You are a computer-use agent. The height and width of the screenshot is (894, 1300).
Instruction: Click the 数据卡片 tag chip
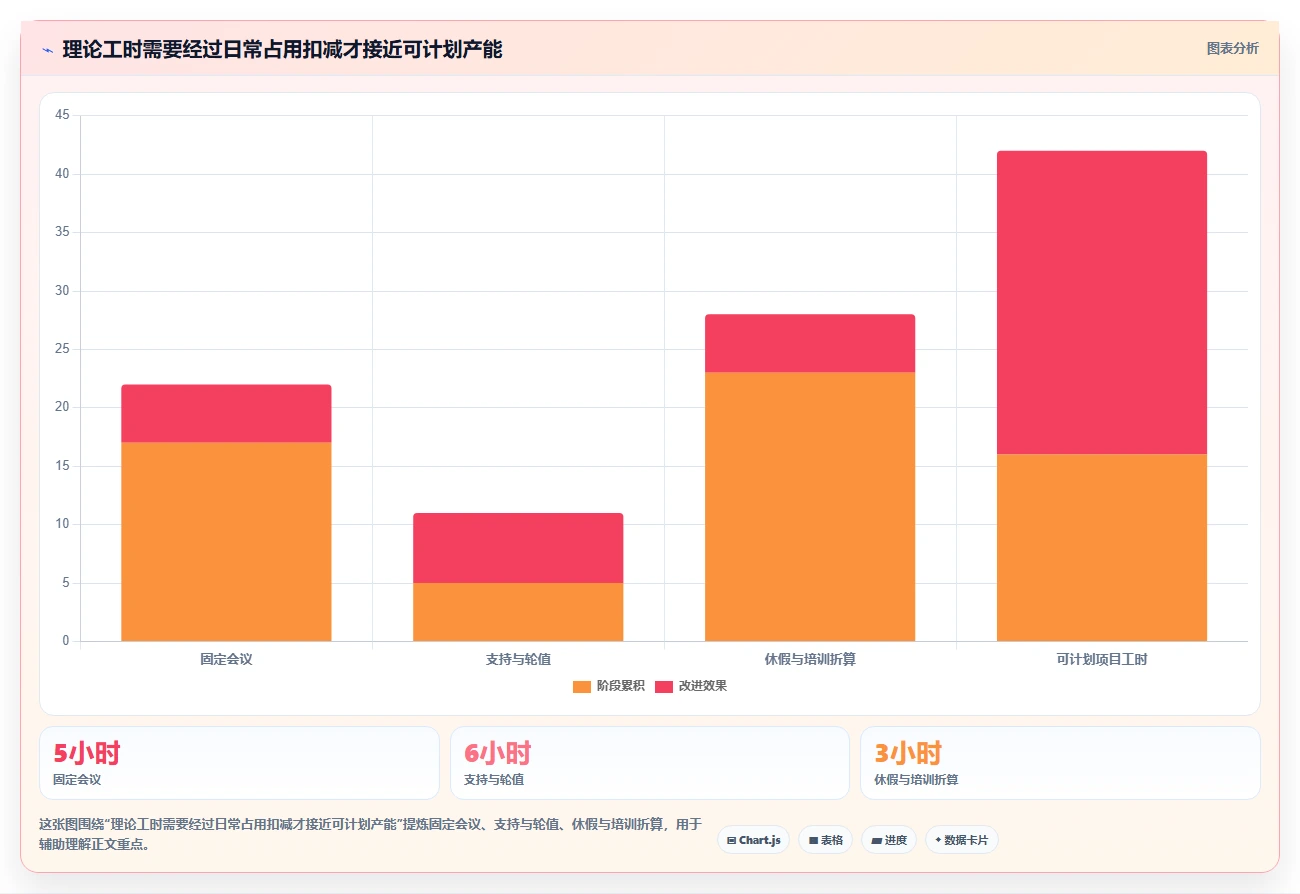961,840
